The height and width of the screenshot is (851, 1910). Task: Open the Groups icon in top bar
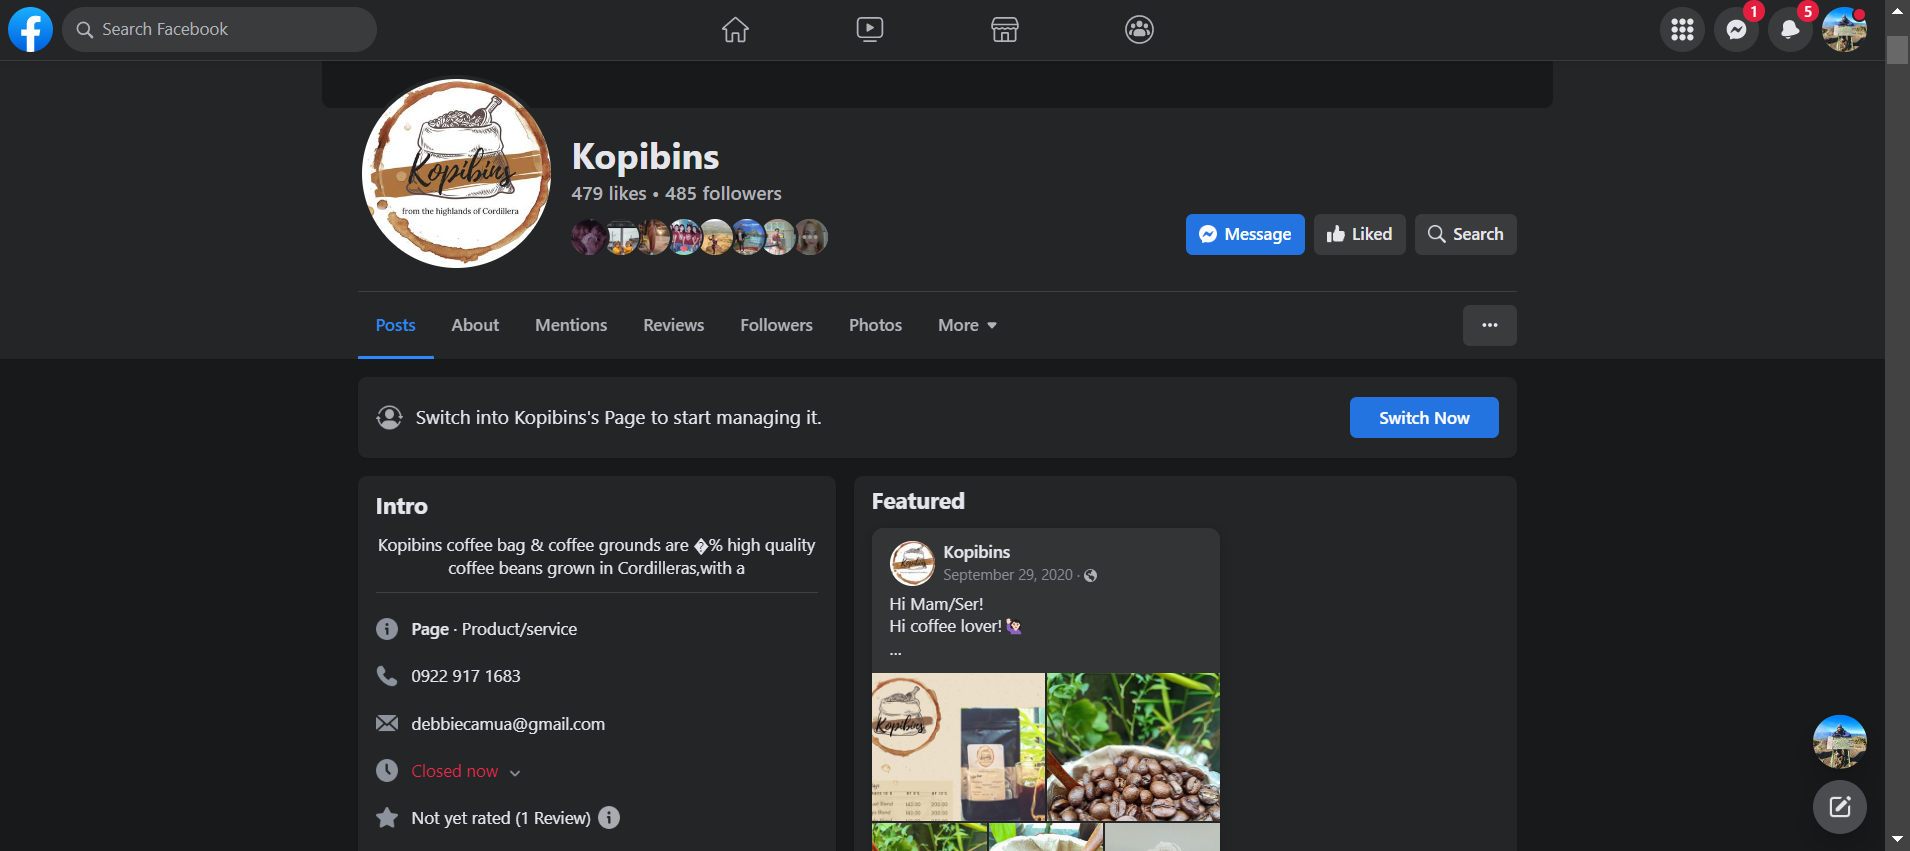[1139, 30]
